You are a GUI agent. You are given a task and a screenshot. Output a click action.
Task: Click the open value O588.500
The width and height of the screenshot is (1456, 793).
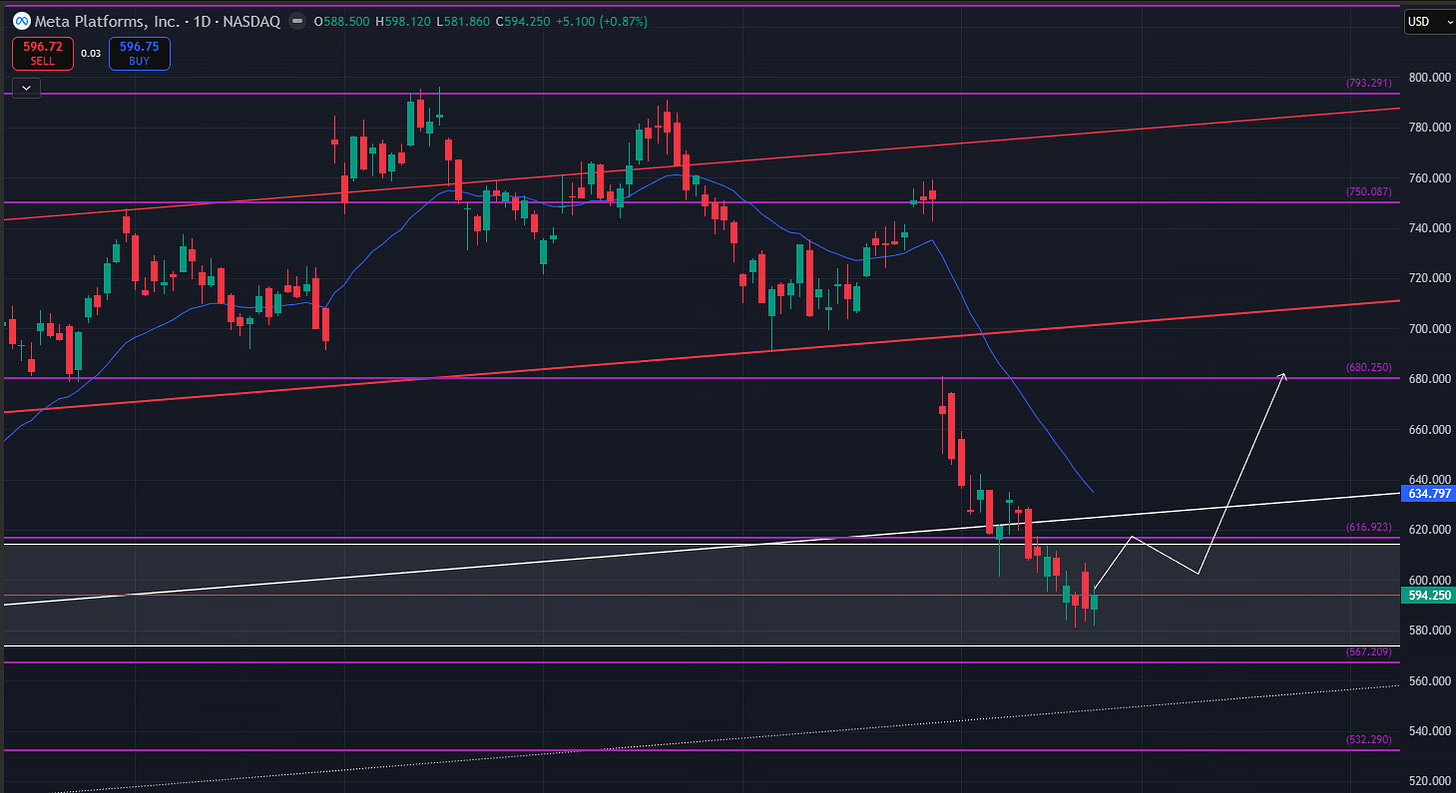click(341, 21)
